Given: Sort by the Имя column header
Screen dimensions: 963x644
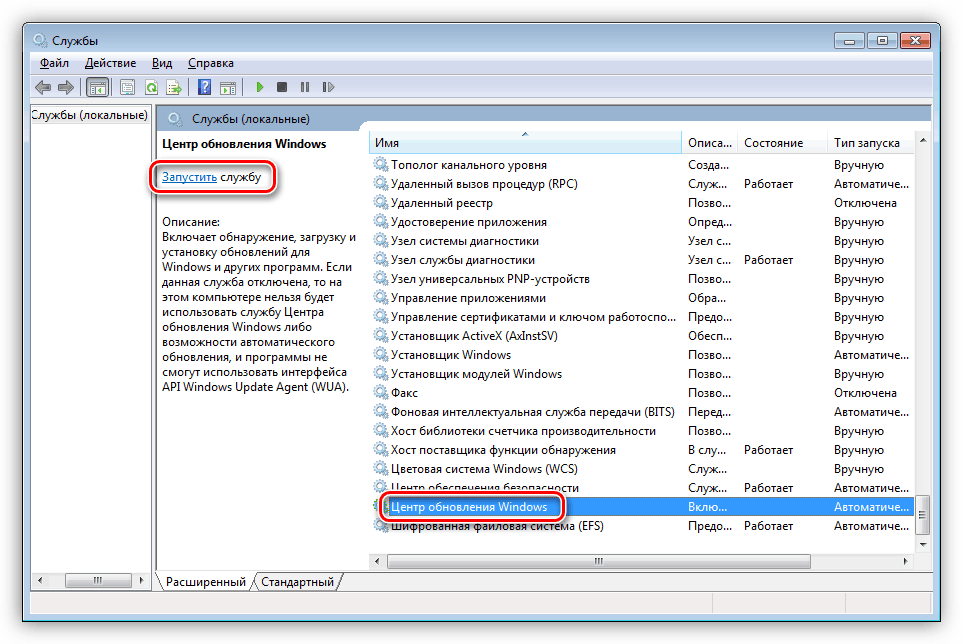Looking at the screenshot, I should pyautogui.click(x=525, y=142).
